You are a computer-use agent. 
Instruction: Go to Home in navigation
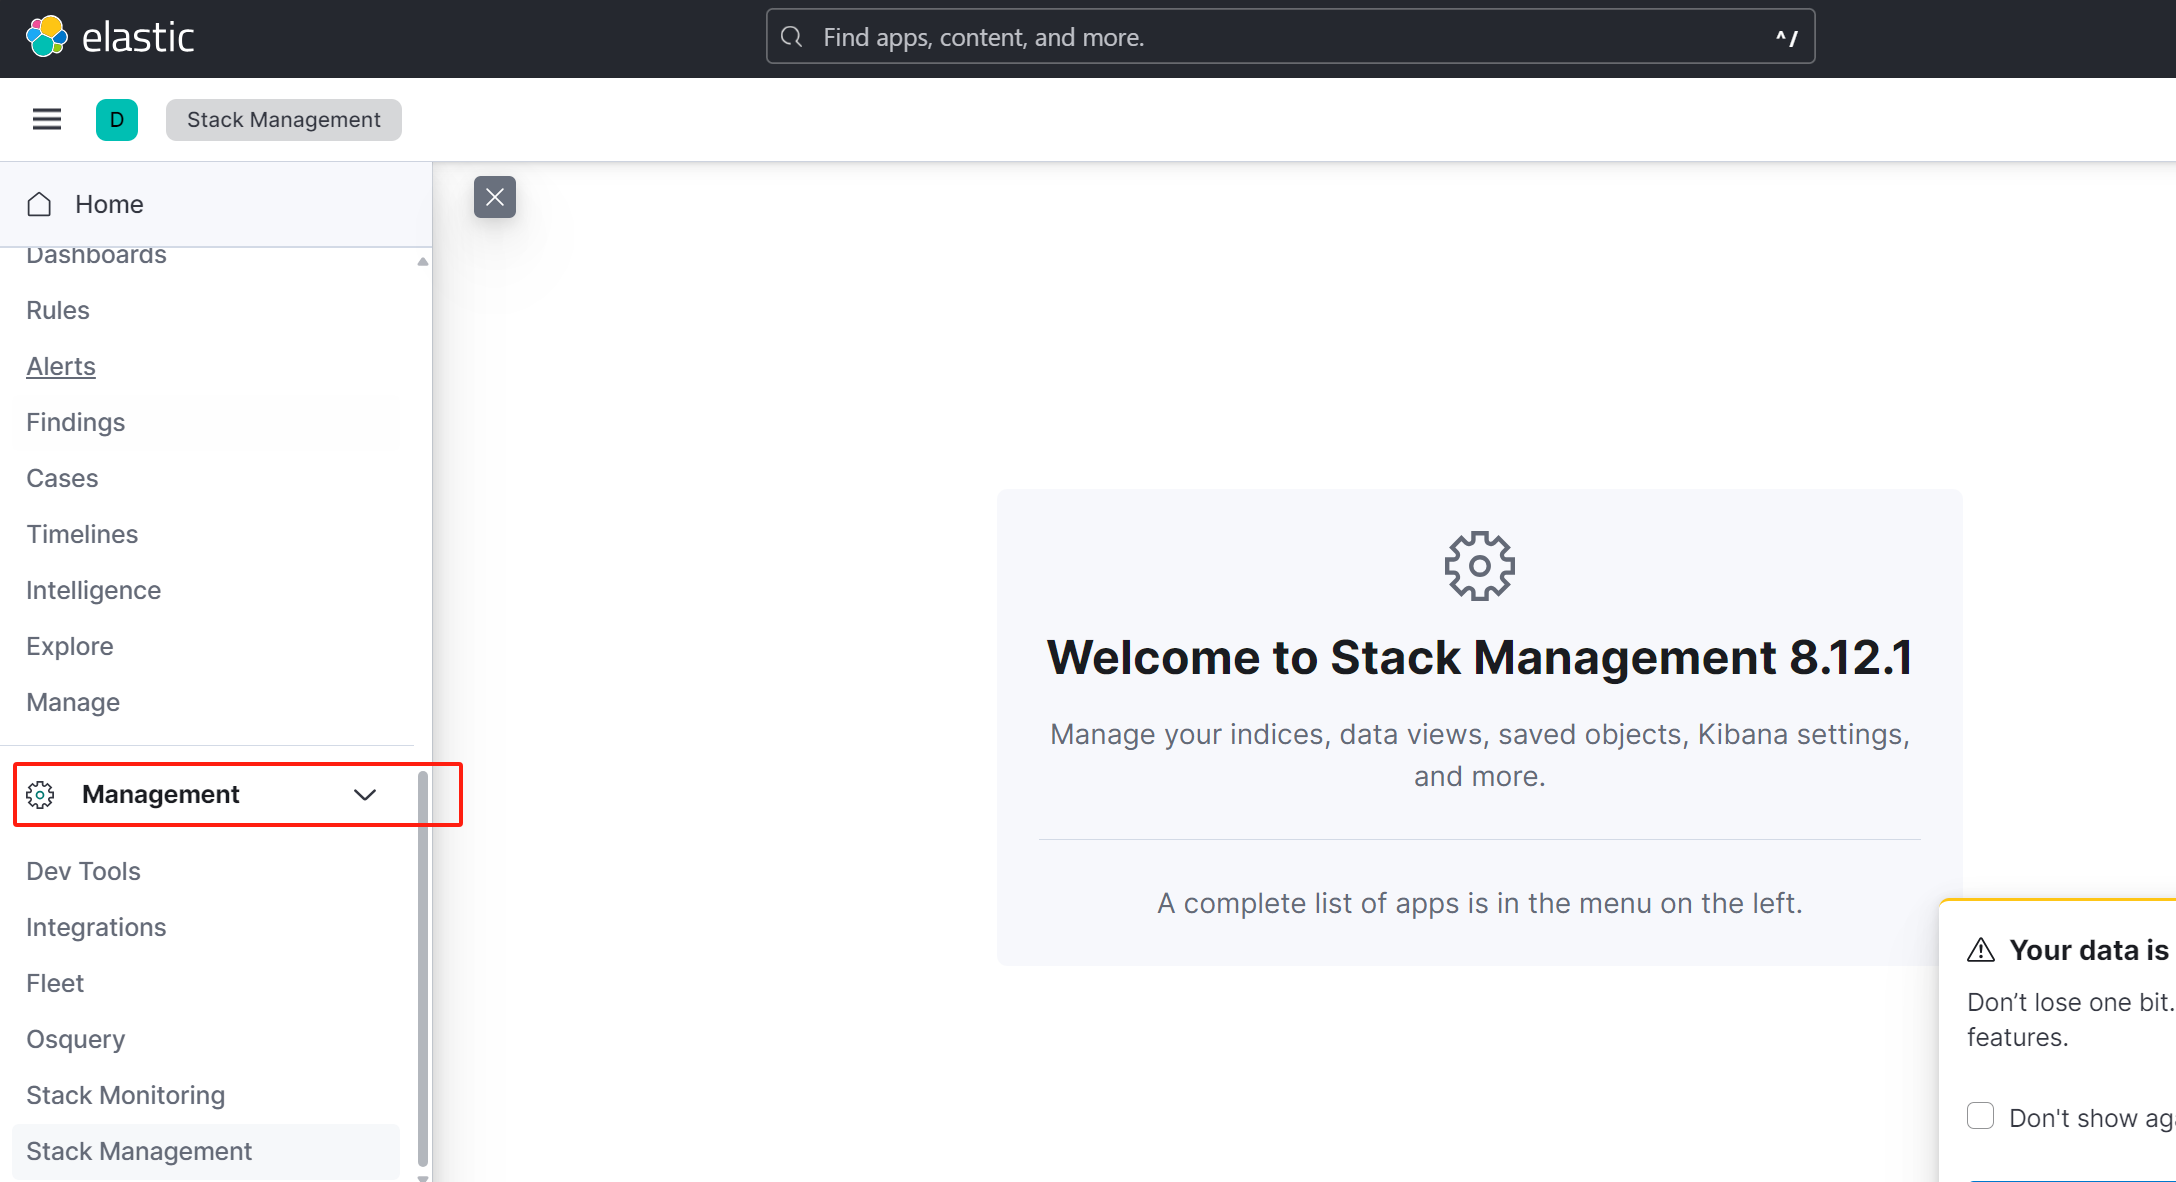[x=109, y=204]
